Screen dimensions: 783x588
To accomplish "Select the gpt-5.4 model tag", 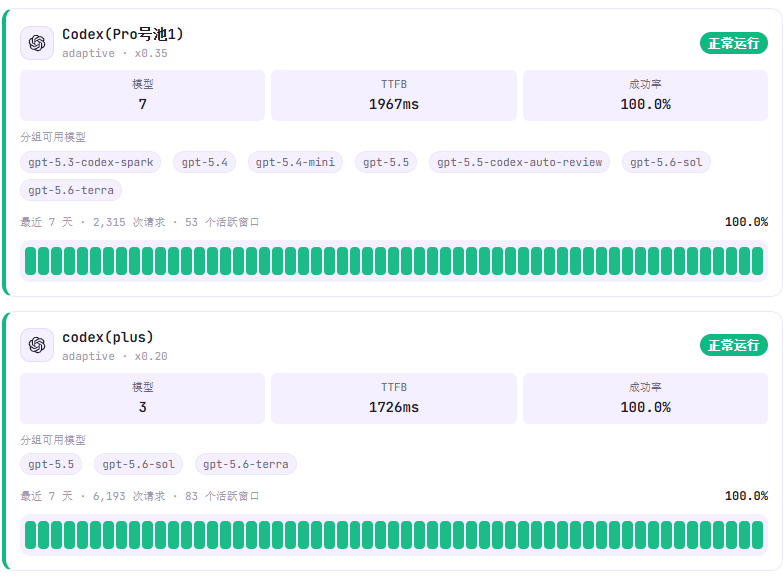I will click(204, 162).
